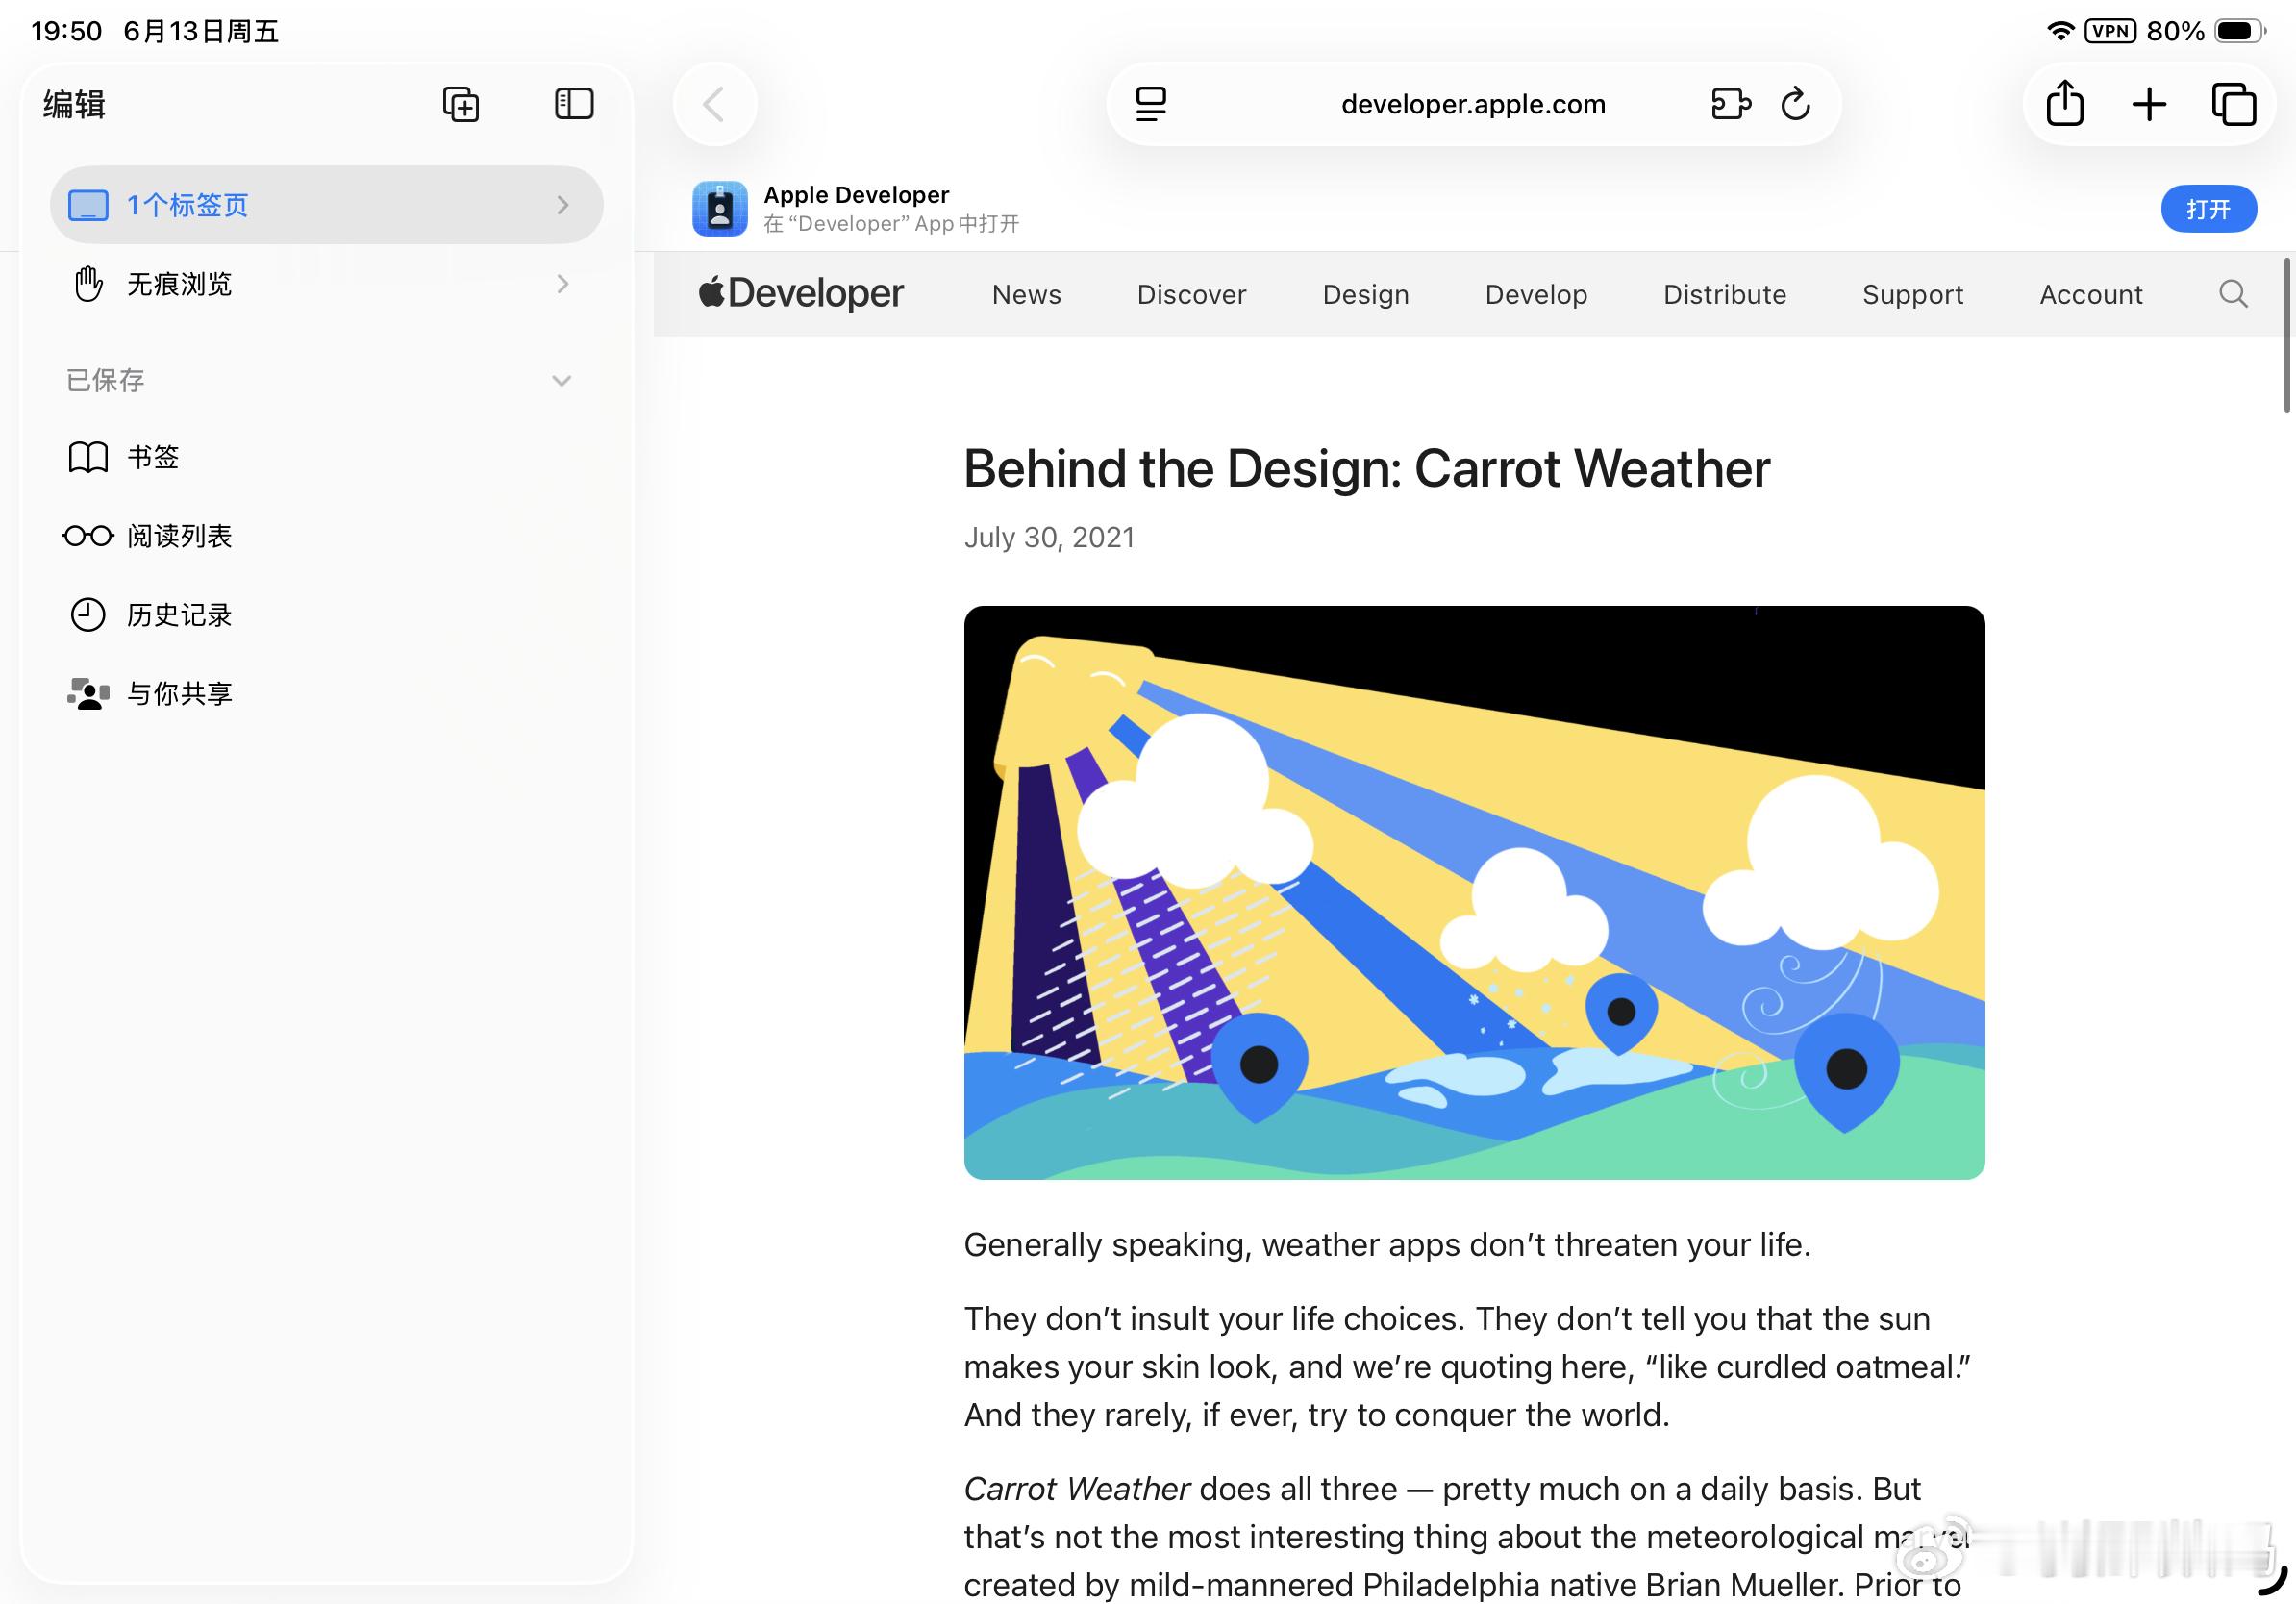Viewport: 2296px width, 1604px height.
Task: Click the 1个标签页 label text
Action: [187, 205]
